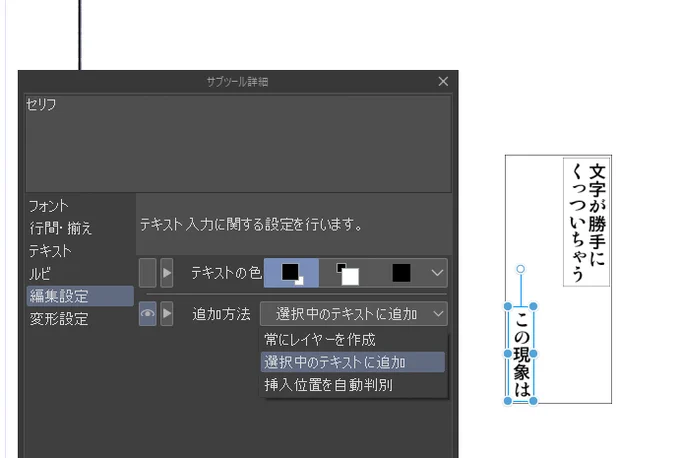Screen dimensions: 680x458
Task: Select sub color for text color
Action: 347,273
